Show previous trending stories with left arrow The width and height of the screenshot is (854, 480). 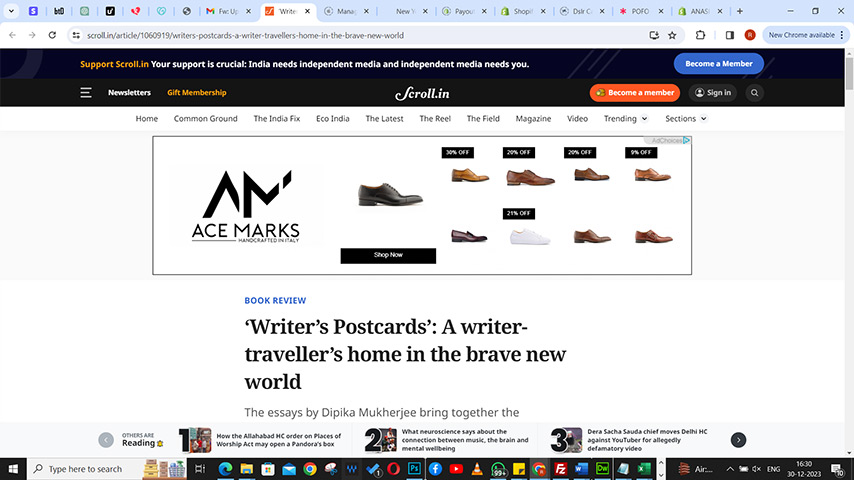pos(106,440)
